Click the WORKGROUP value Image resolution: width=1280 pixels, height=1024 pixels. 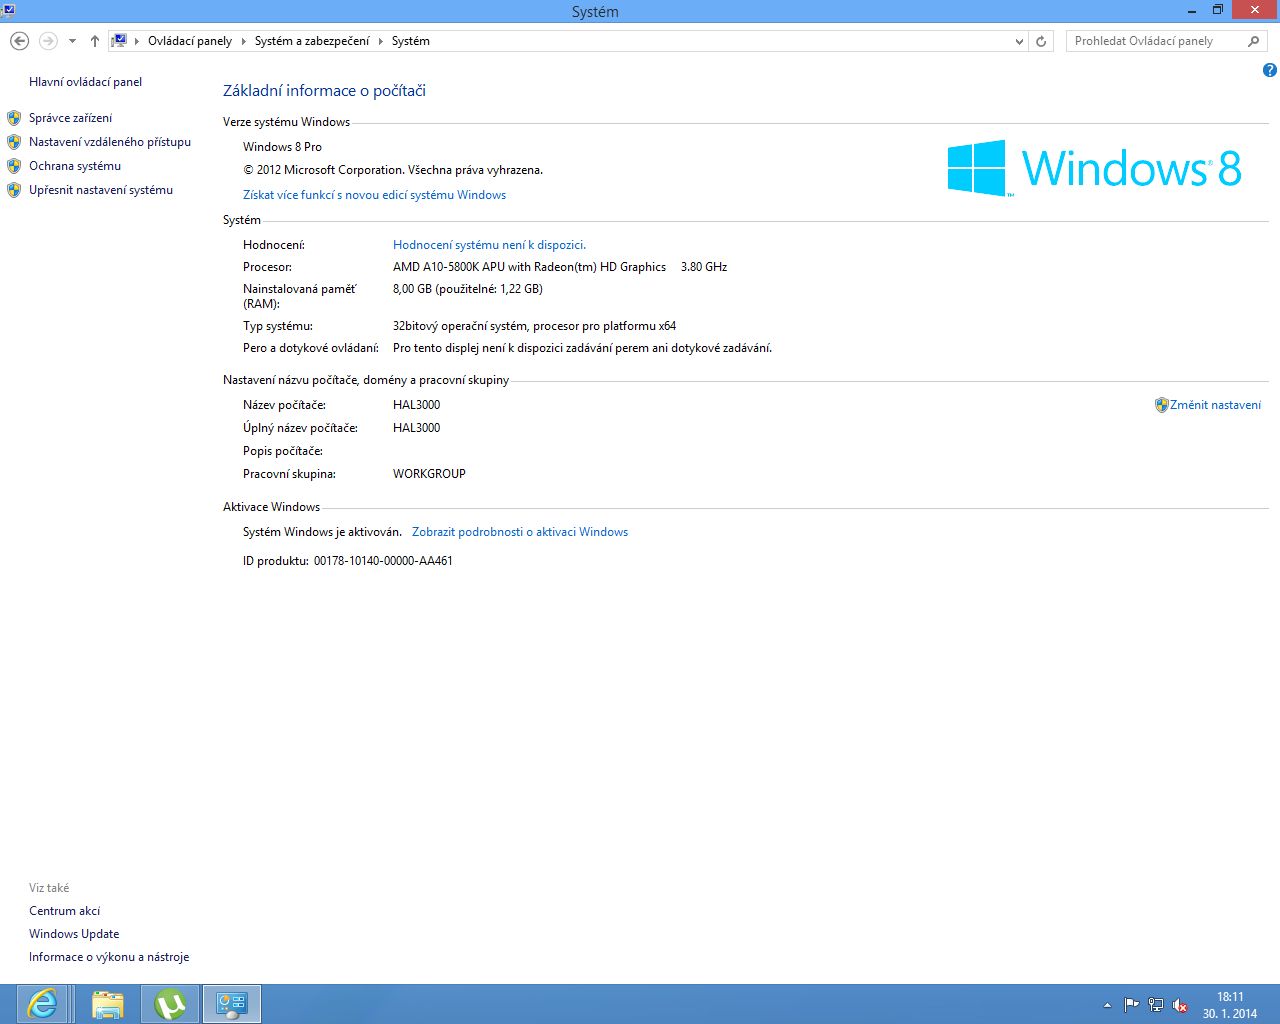click(x=429, y=474)
